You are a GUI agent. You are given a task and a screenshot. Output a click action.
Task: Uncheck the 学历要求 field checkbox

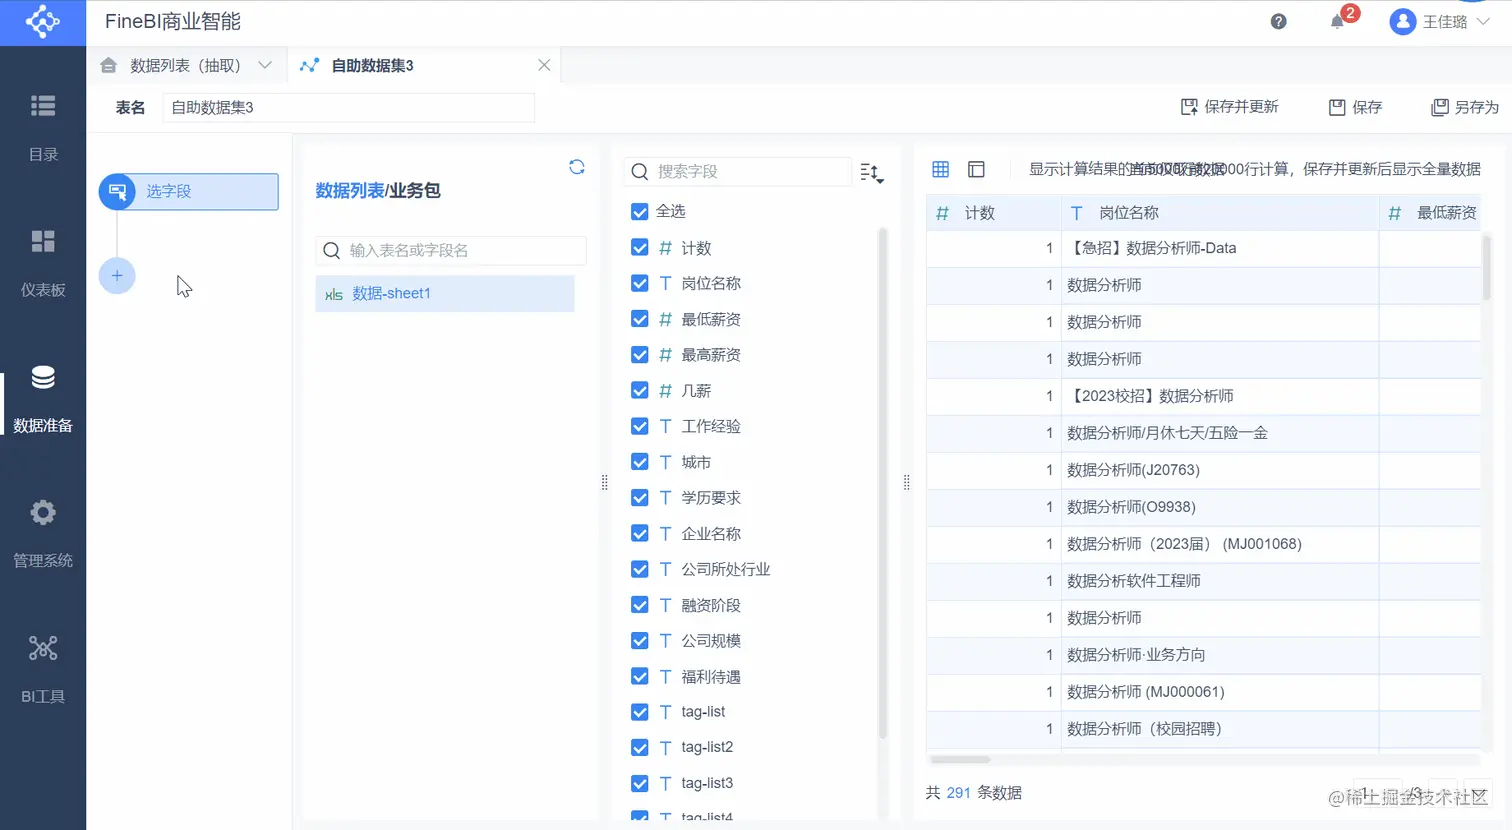pyautogui.click(x=640, y=497)
